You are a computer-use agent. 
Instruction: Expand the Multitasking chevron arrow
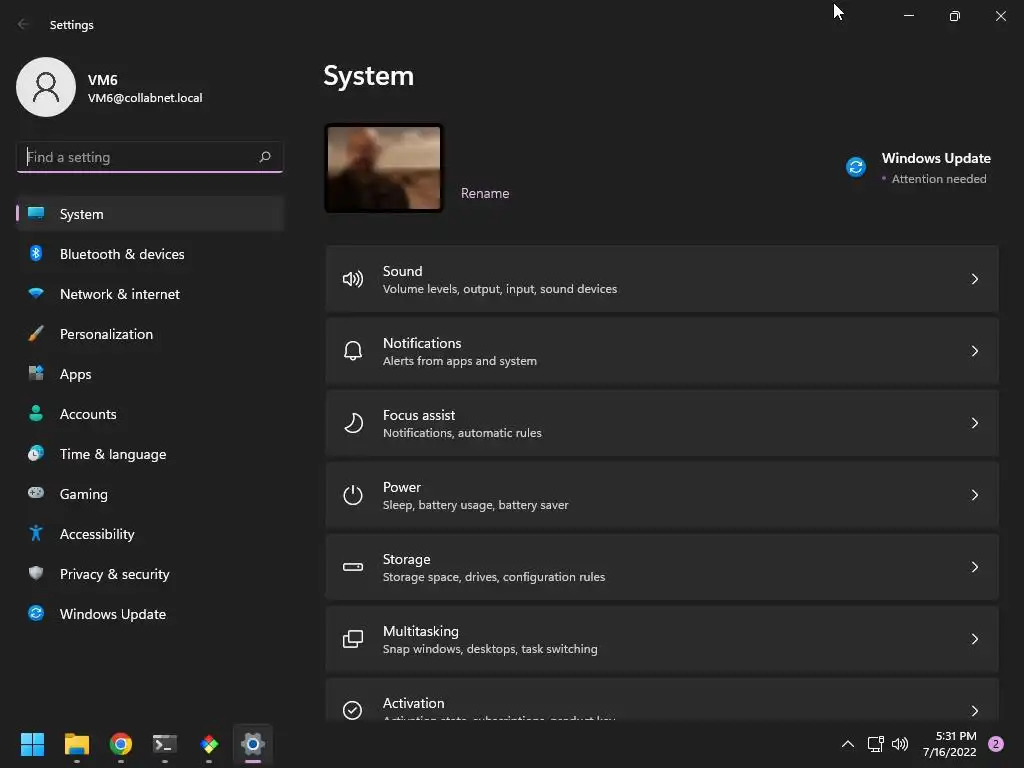point(974,639)
